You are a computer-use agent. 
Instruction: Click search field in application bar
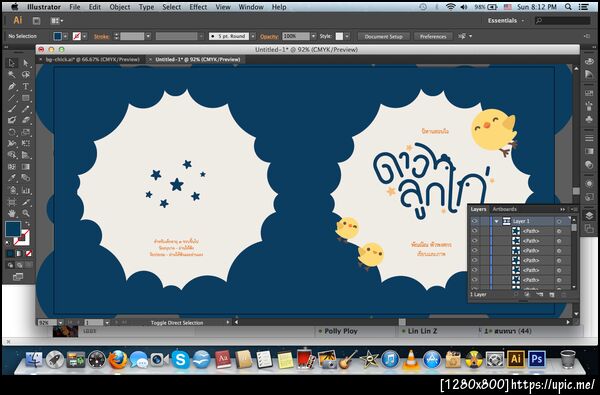pos(562,21)
